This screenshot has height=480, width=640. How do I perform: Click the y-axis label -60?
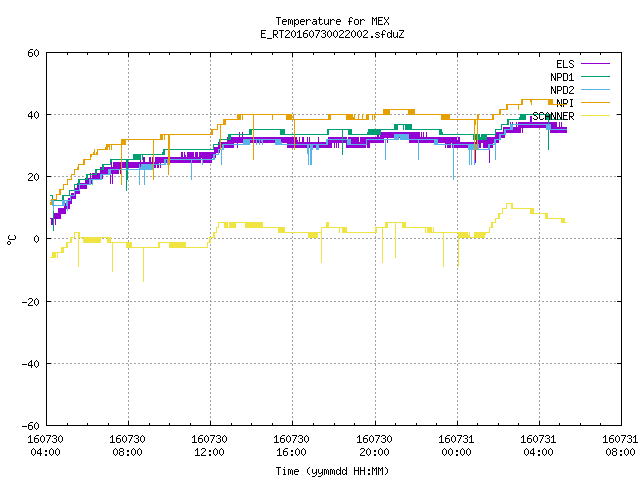[31, 426]
